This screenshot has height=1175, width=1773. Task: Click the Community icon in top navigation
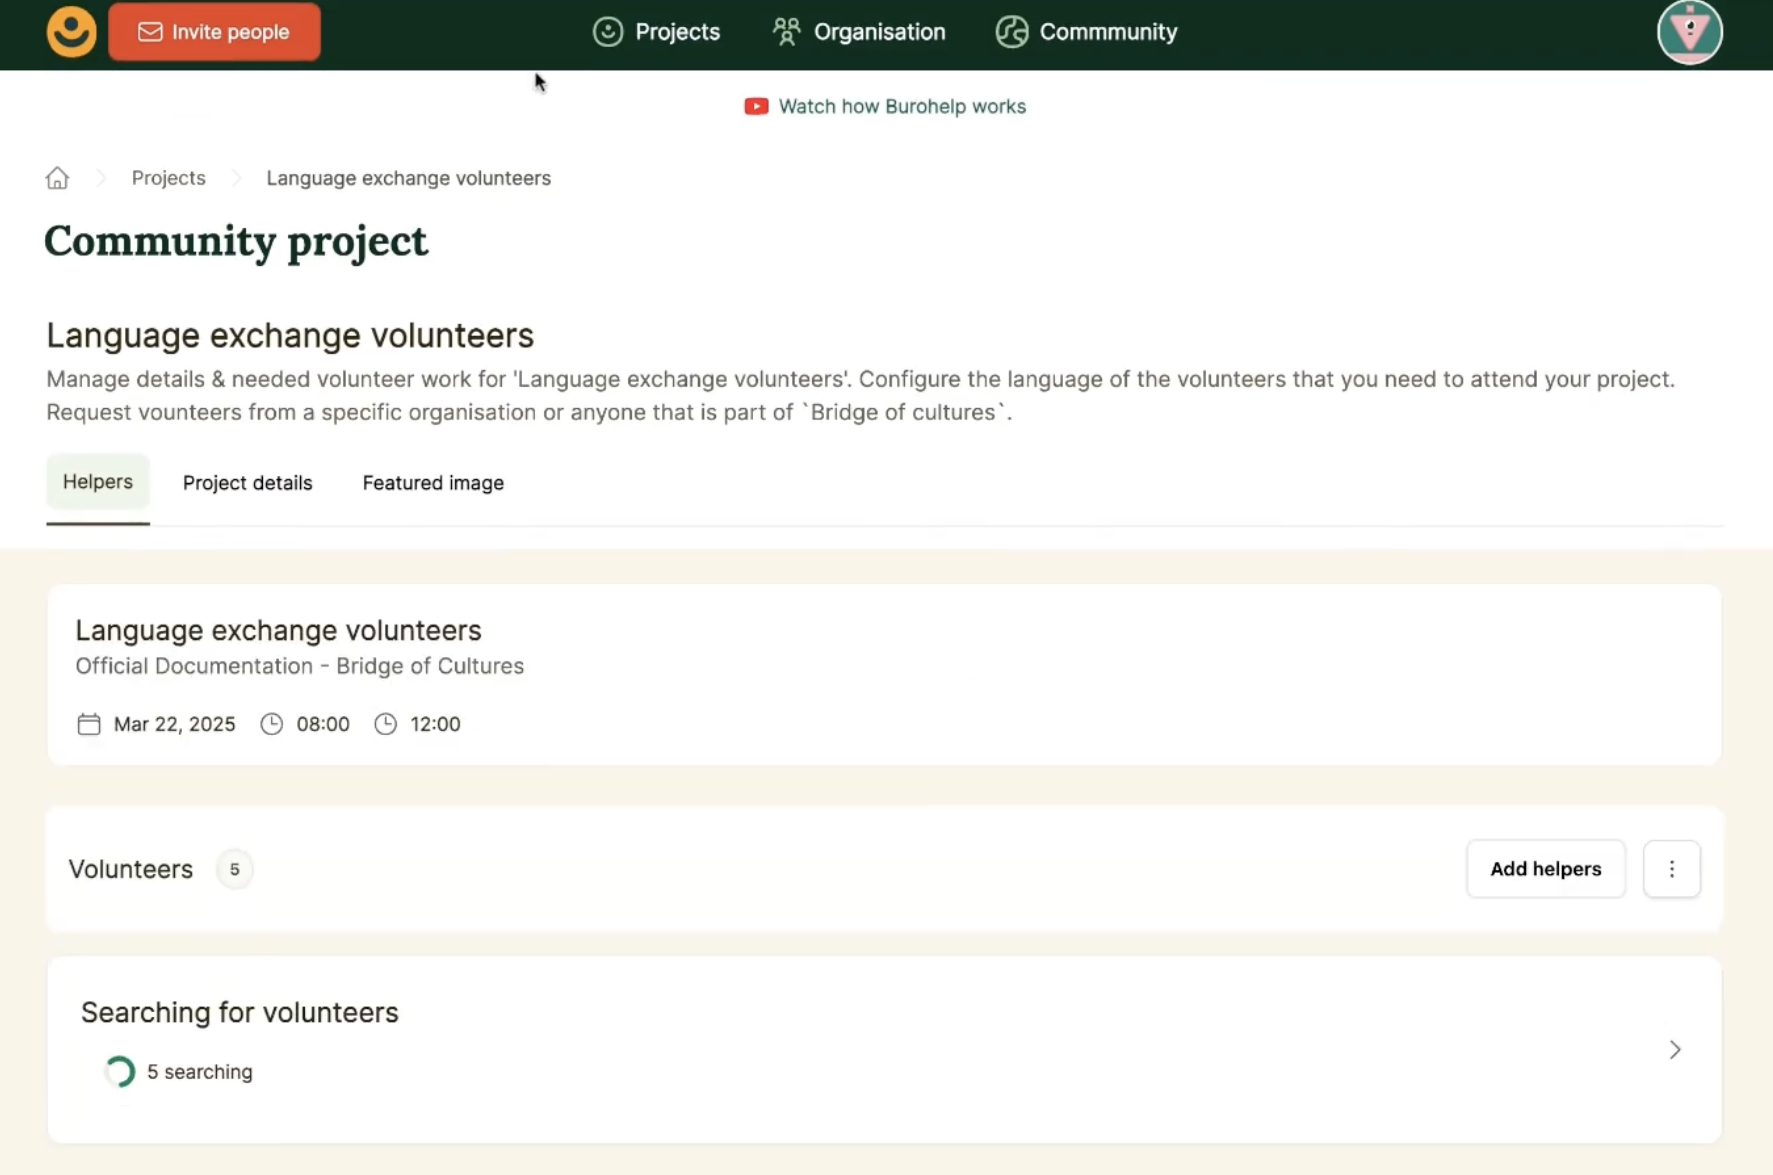(1011, 31)
